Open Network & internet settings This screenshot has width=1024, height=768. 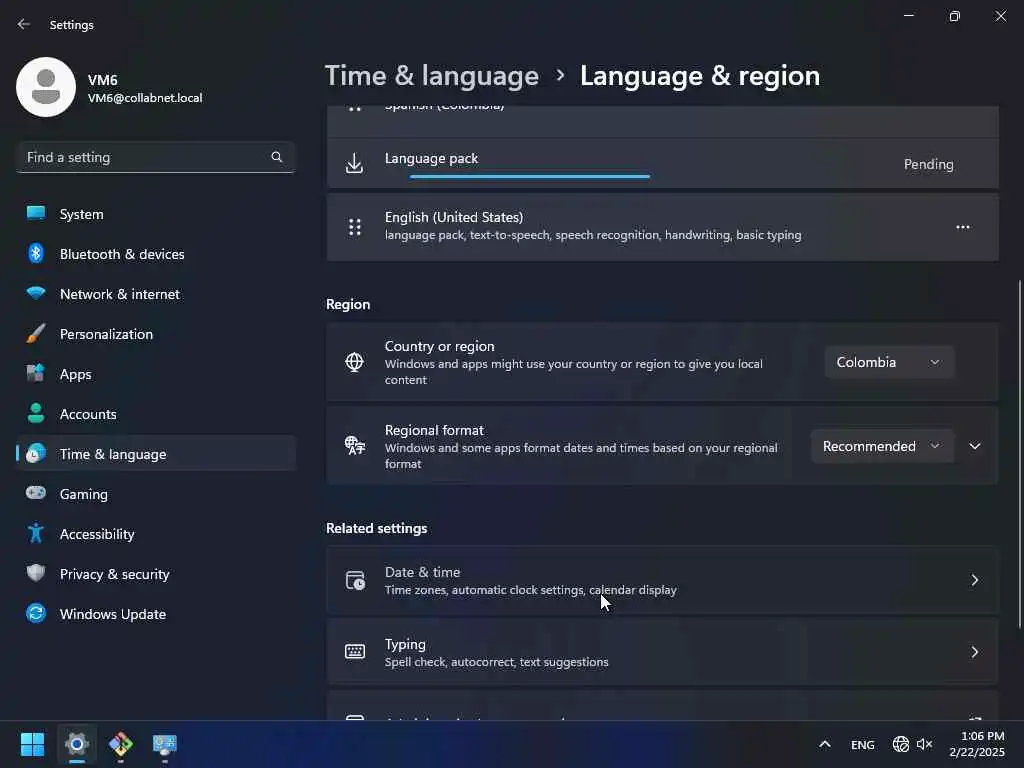pos(156,294)
